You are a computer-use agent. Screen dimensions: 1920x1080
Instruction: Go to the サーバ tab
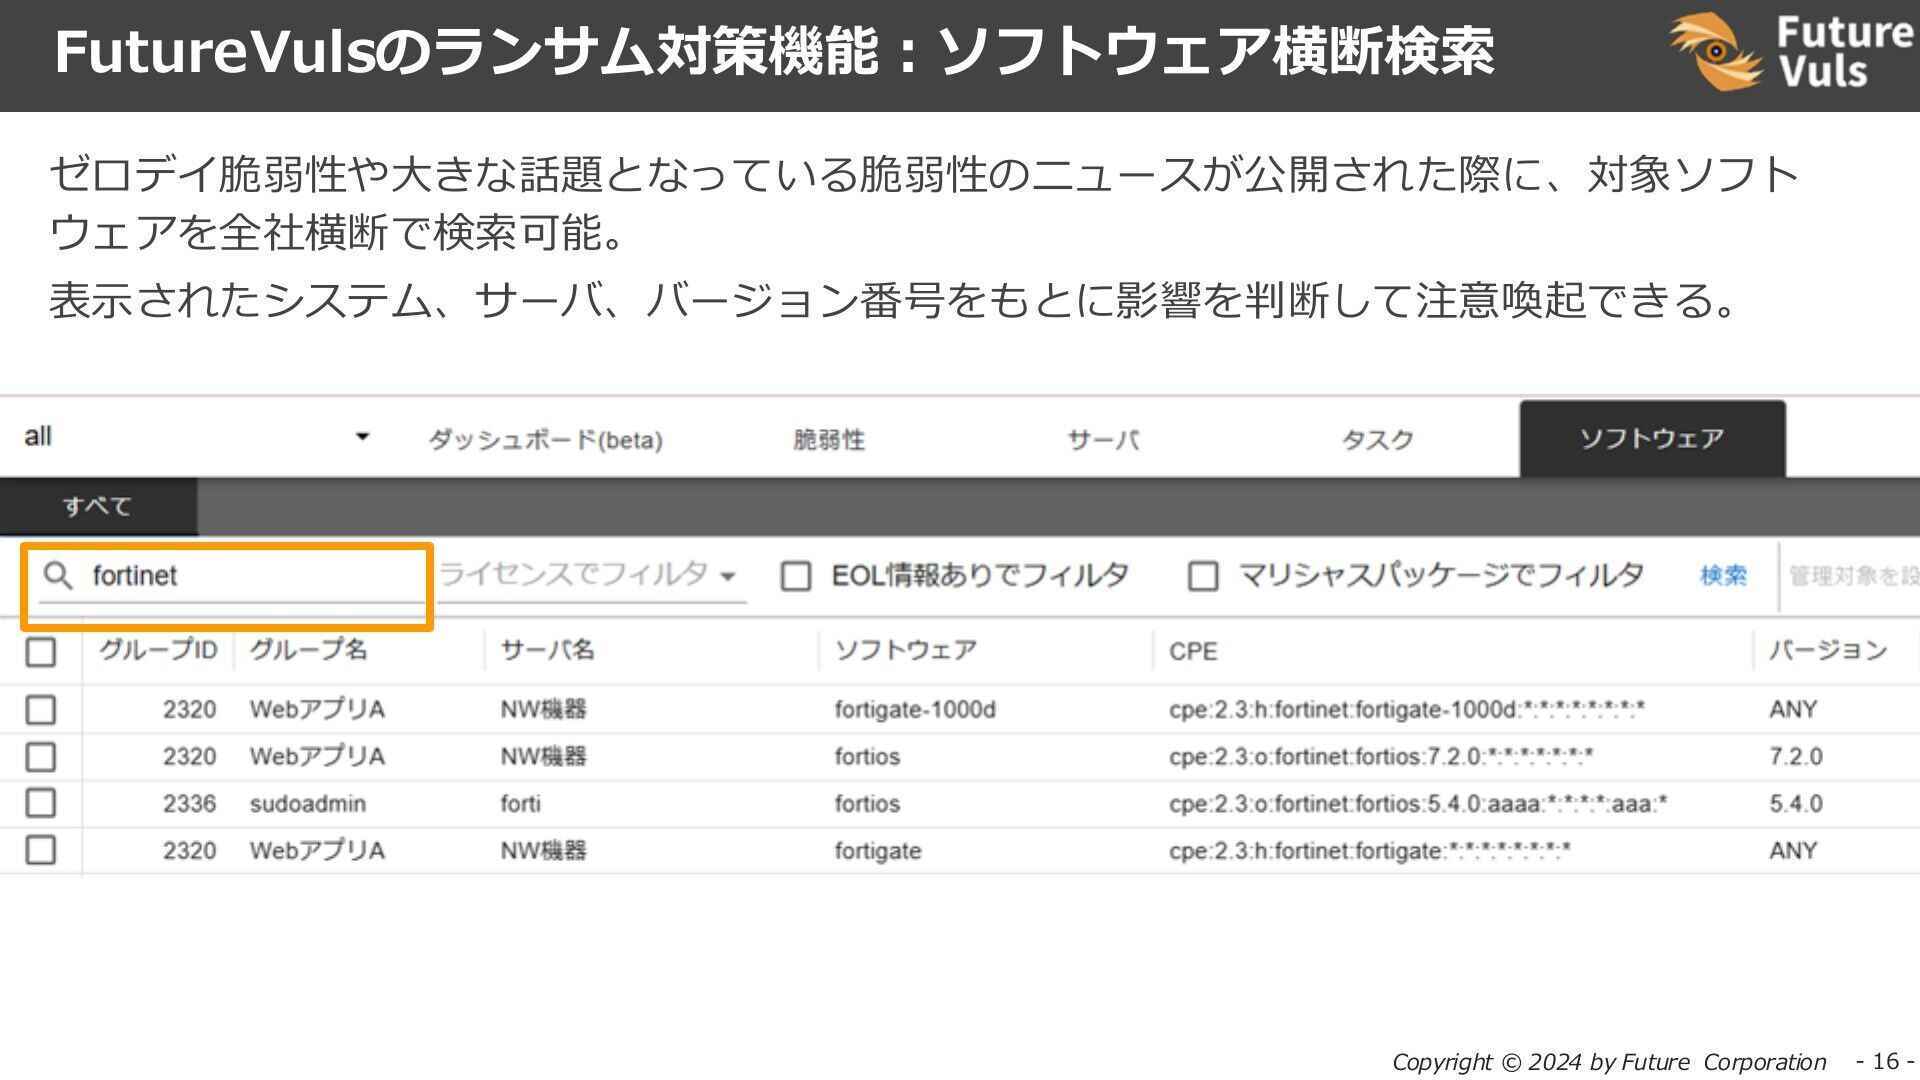(x=1102, y=440)
